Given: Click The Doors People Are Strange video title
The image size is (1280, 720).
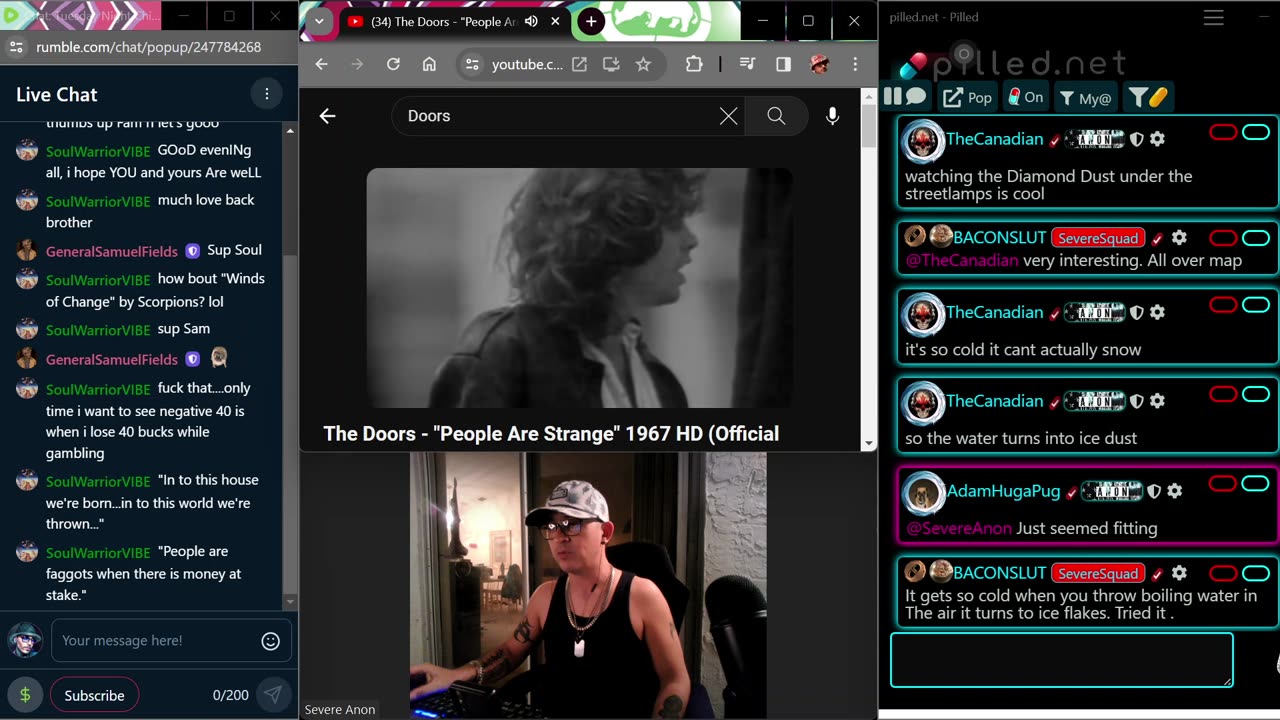Looking at the screenshot, I should click(x=551, y=433).
